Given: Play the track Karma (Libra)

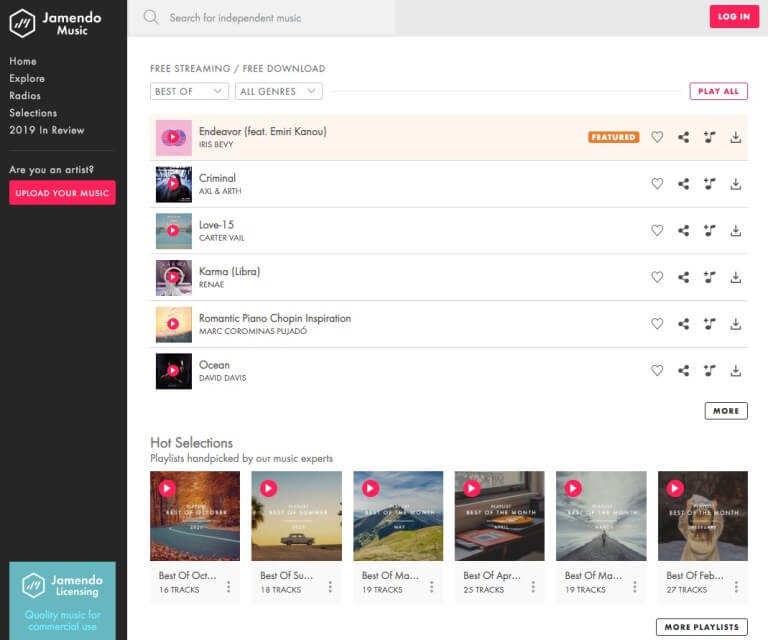Looking at the screenshot, I should [x=173, y=277].
